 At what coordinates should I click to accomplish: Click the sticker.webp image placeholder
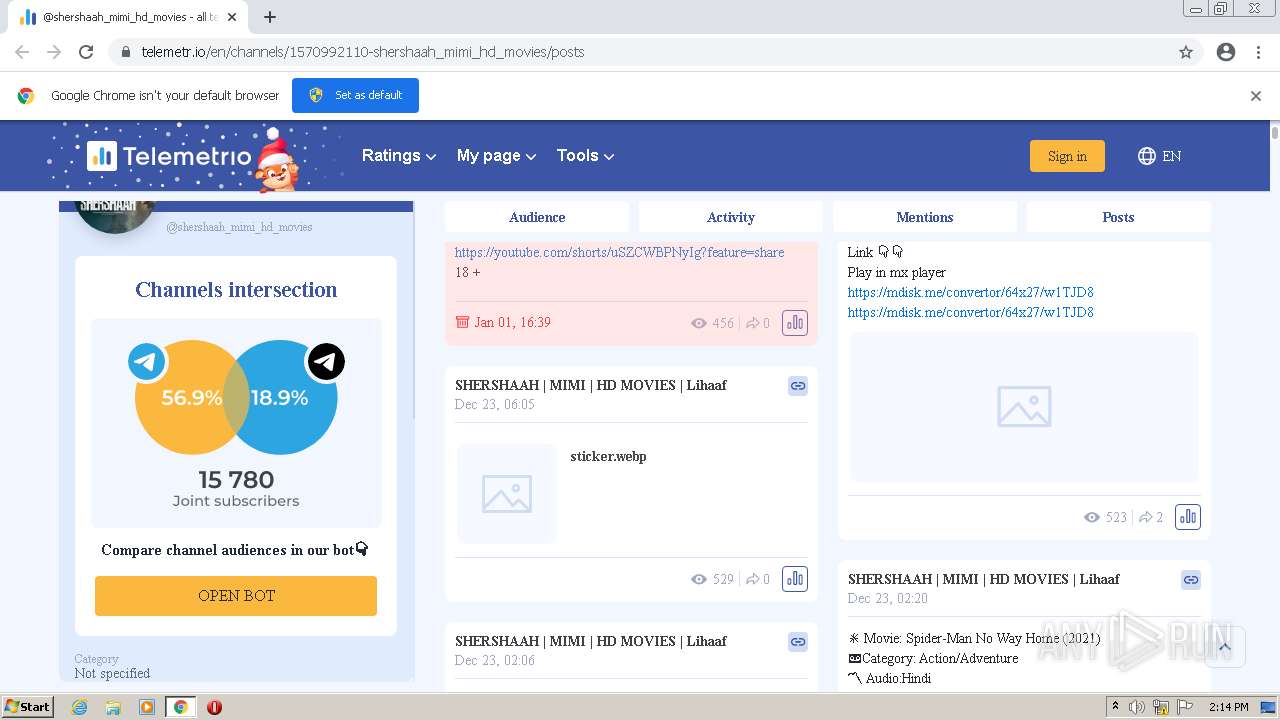(x=507, y=494)
